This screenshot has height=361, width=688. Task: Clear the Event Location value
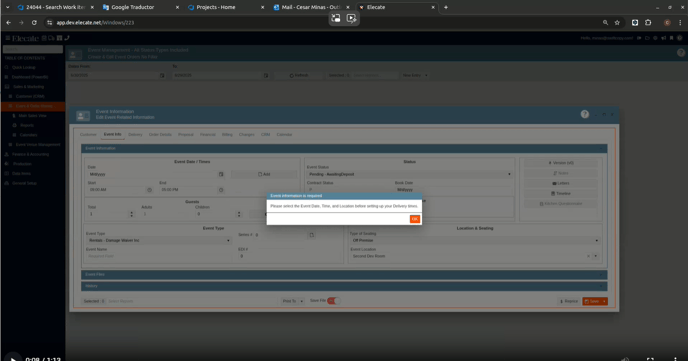point(588,256)
